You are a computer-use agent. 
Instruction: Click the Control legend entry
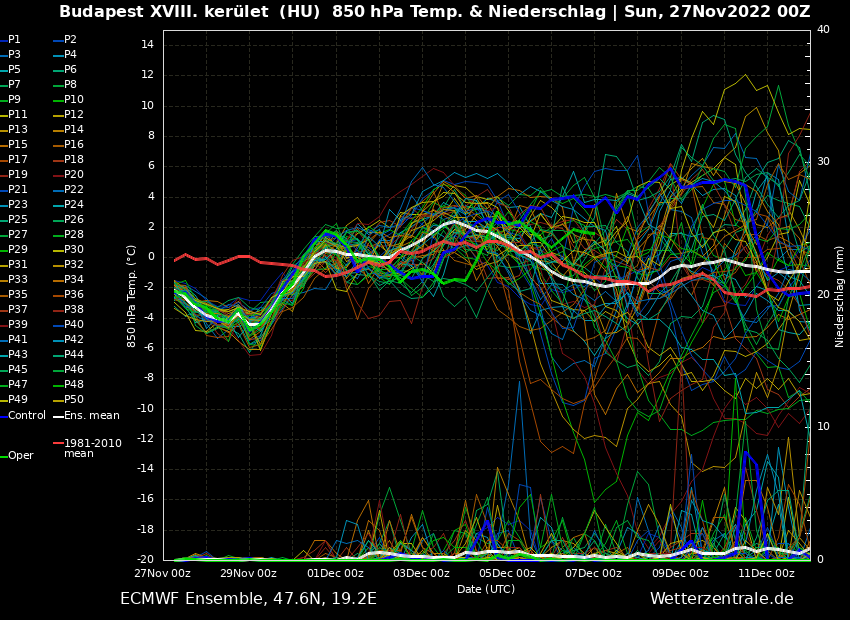(27, 415)
